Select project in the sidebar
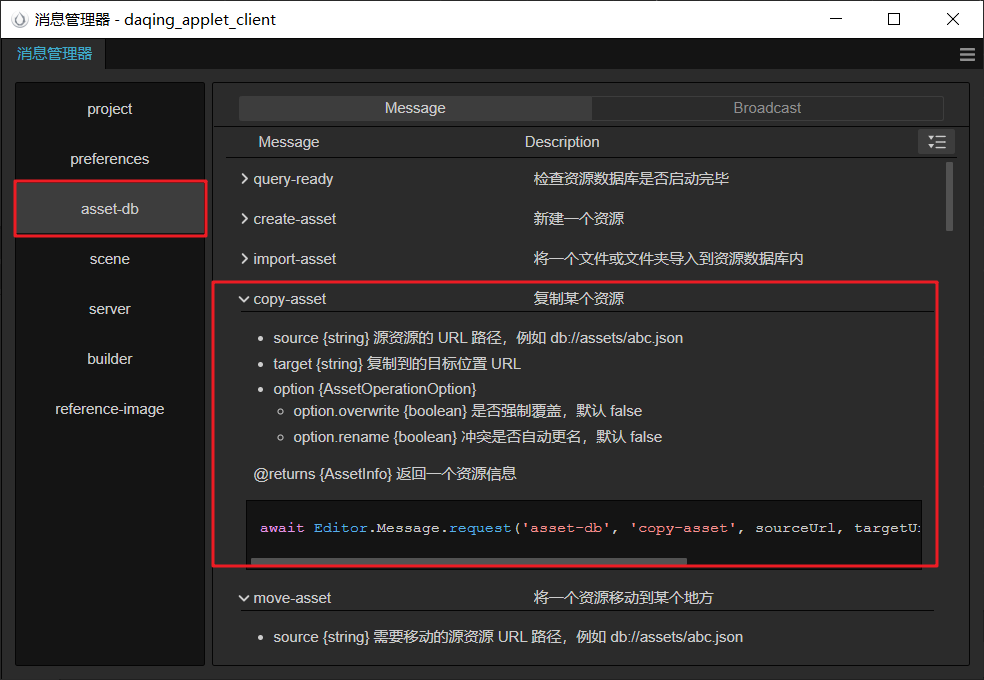 point(110,109)
